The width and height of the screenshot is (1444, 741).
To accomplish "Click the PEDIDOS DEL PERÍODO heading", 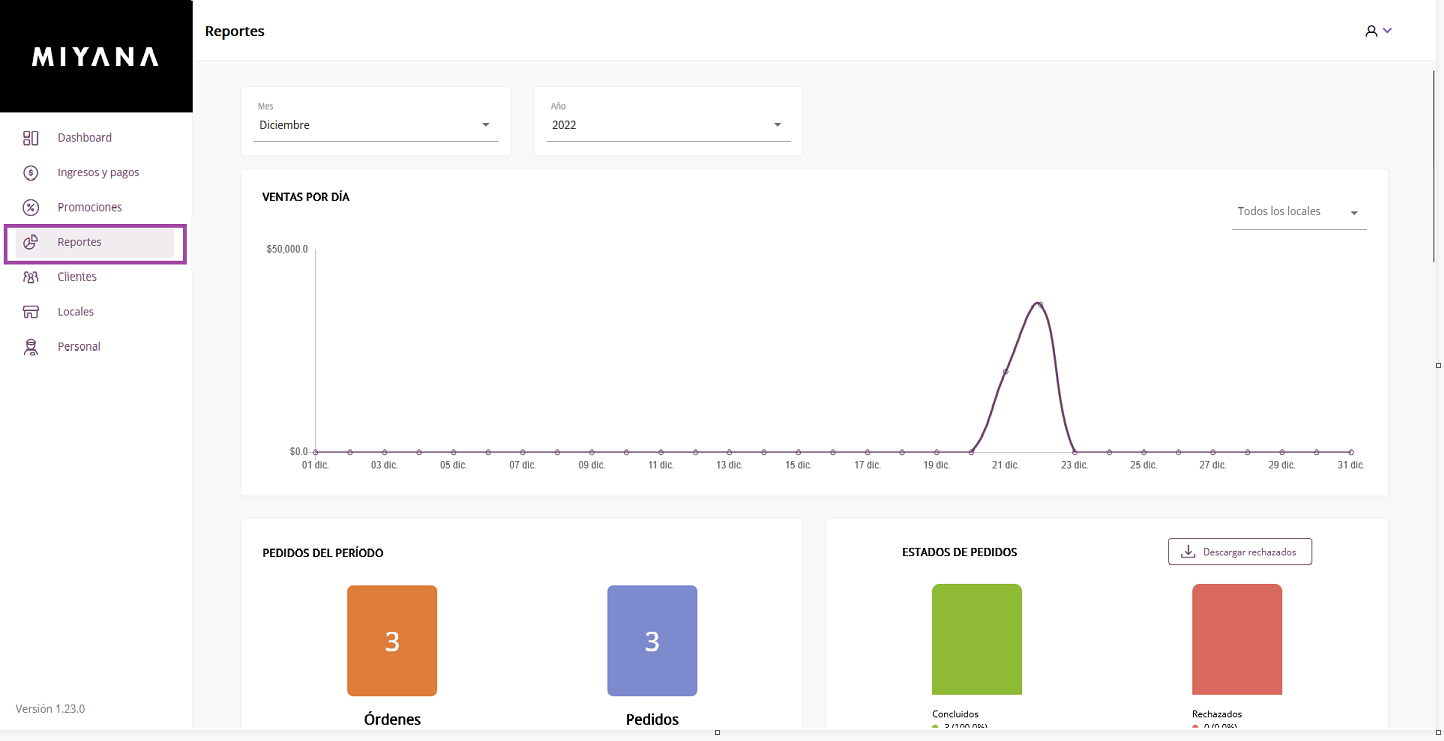I will click(x=323, y=553).
